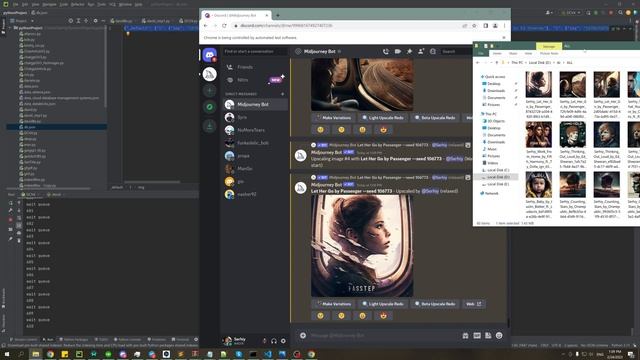Click Light Upscale Redo under the road image
This screenshot has width=640, height=360.
point(382,118)
